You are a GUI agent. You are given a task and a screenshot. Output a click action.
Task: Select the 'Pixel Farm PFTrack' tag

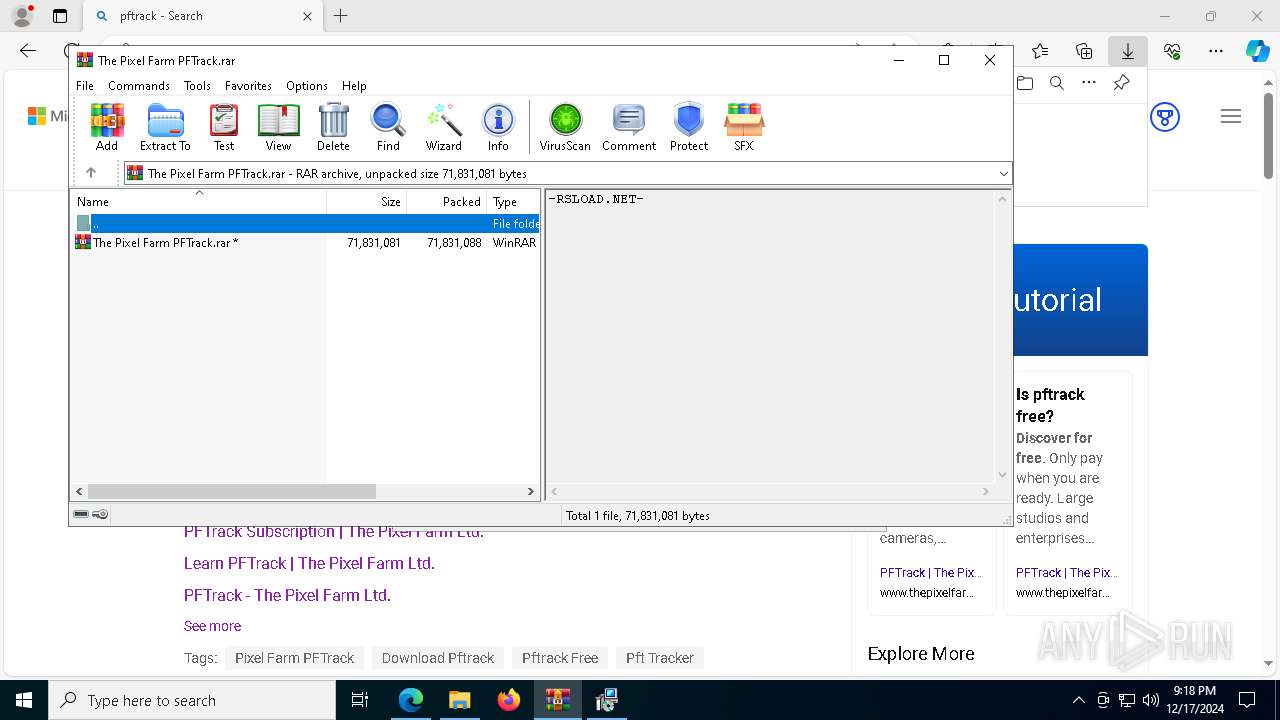coord(294,658)
